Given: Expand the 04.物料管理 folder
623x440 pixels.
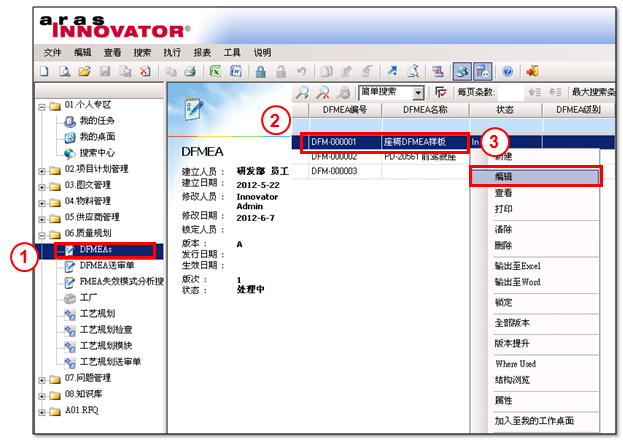Looking at the screenshot, I should pos(42,204).
